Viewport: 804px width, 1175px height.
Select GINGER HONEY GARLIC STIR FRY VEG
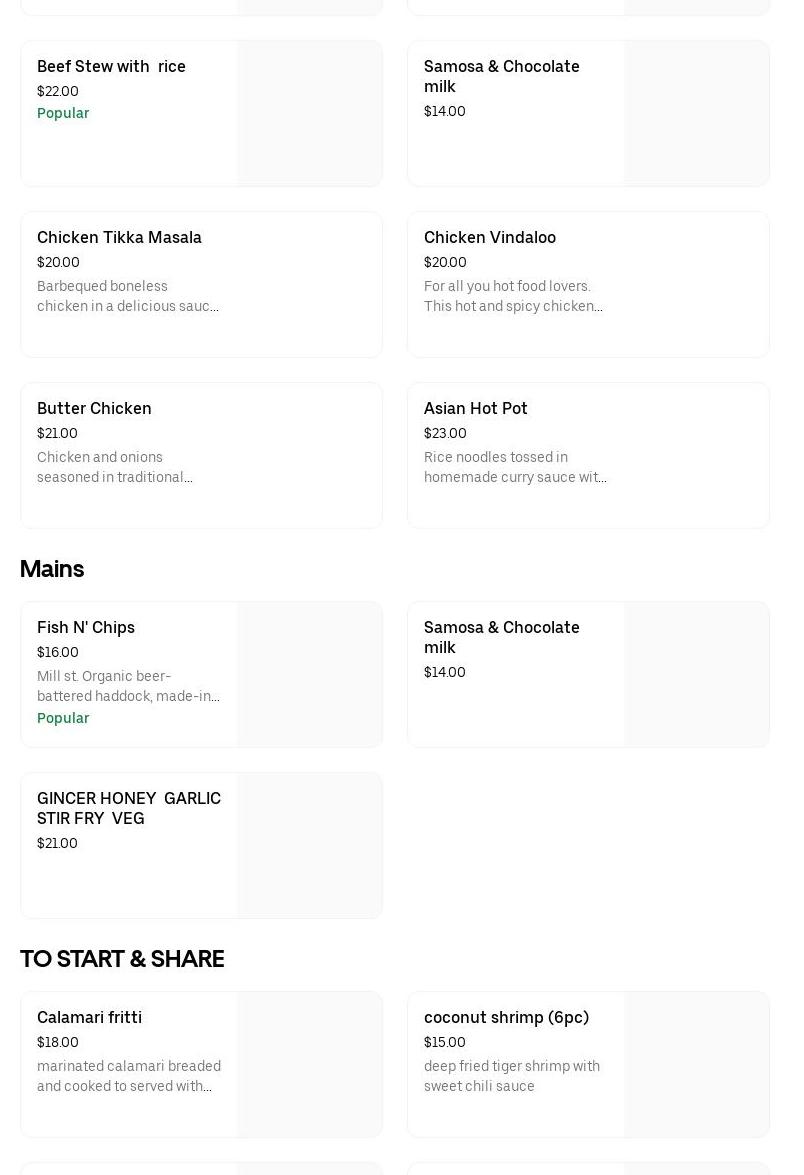coord(129,808)
